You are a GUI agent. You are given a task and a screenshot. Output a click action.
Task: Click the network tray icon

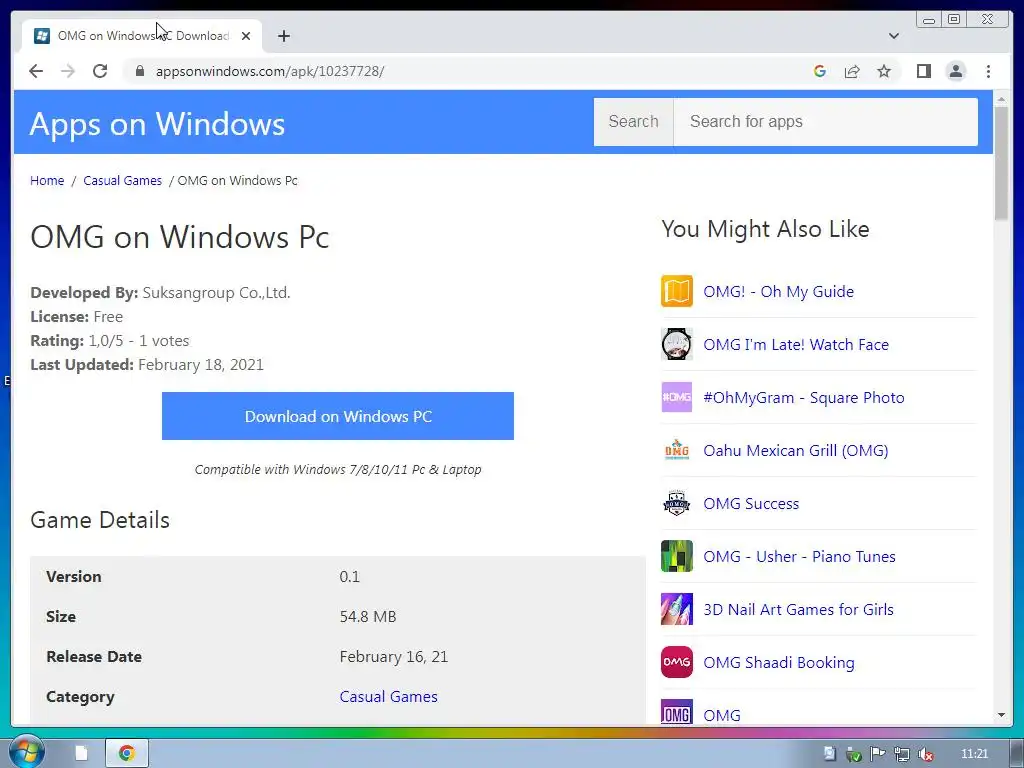(x=902, y=754)
